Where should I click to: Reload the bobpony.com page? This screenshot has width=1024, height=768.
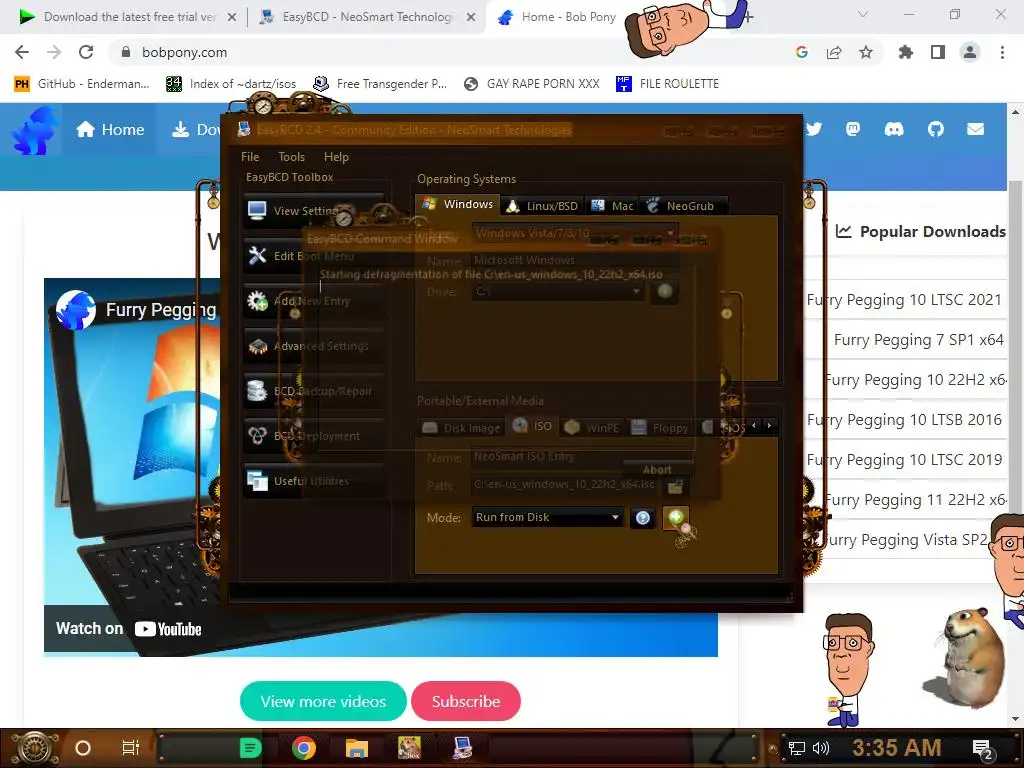coord(86,52)
